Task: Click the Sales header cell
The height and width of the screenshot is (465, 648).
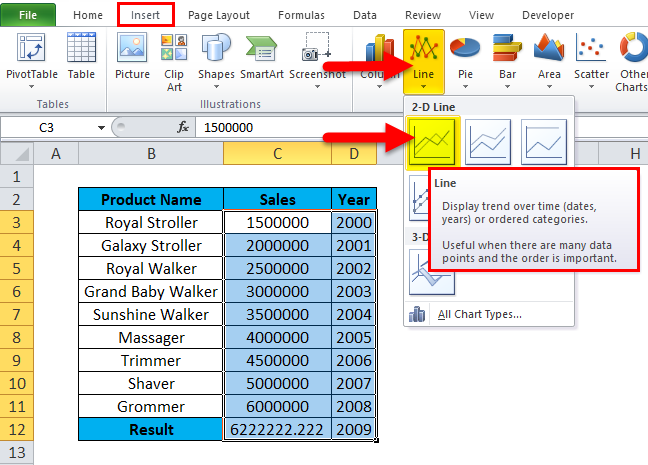Action: tap(277, 200)
